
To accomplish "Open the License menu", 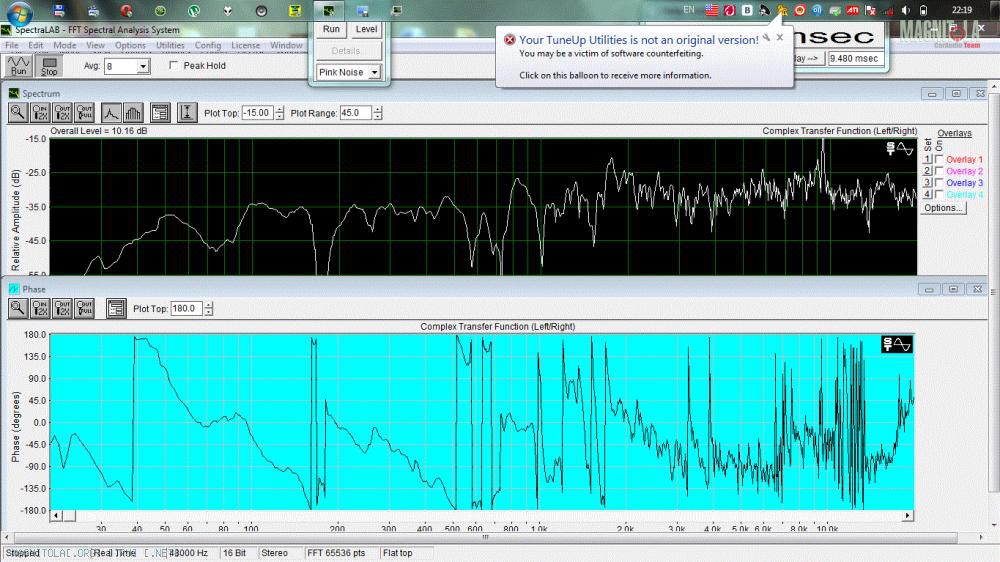I will tap(246, 45).
